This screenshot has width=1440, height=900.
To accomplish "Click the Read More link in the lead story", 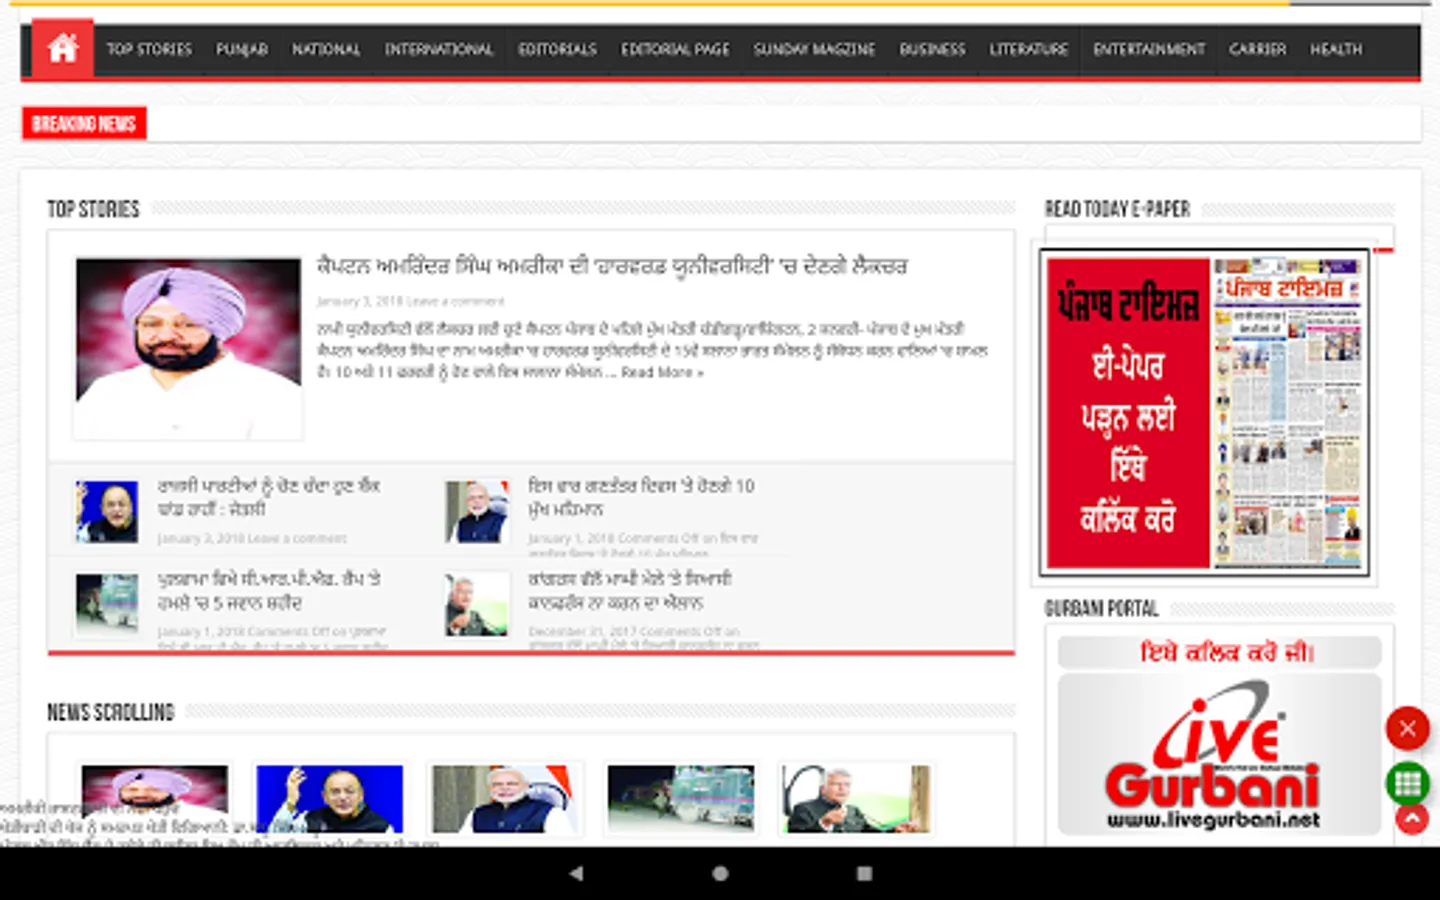I will pyautogui.click(x=662, y=372).
